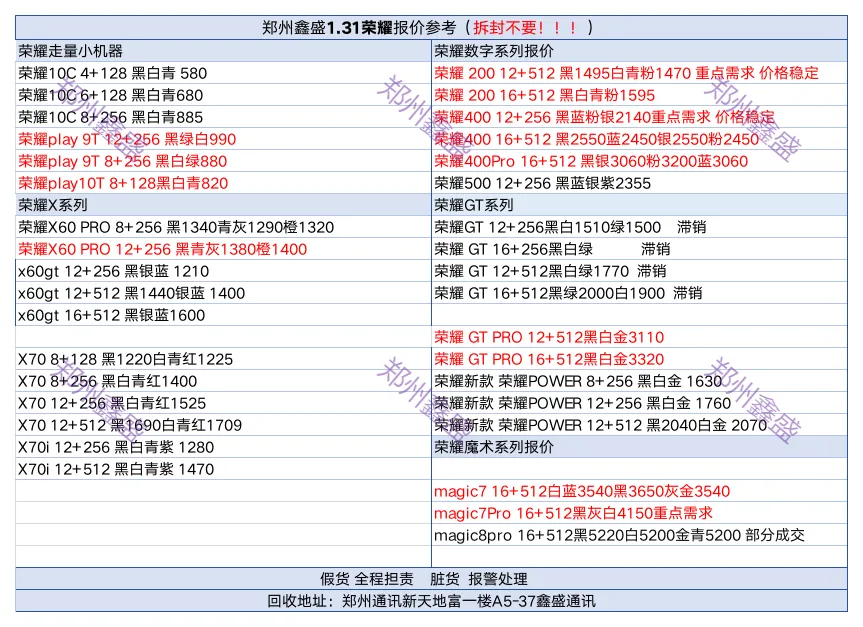
Task: Select row X70i 12+512 黑白青紫 1470
Action: point(223,469)
